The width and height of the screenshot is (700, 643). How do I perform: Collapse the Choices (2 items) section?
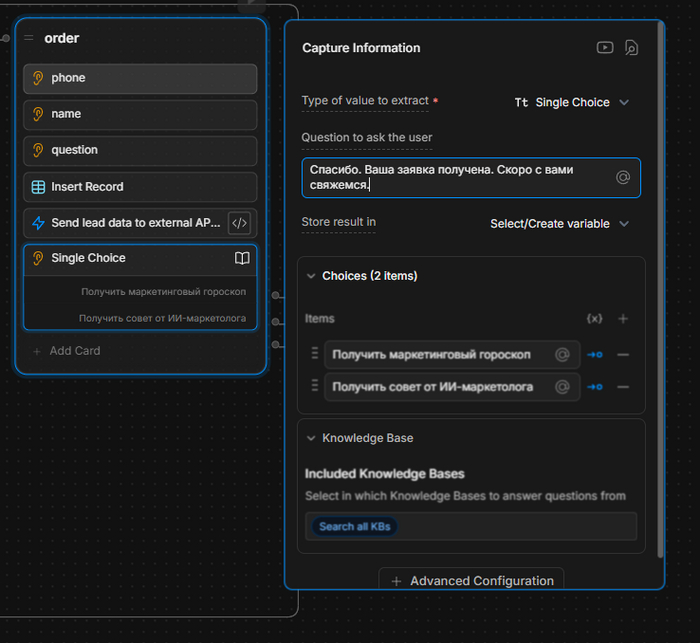(x=311, y=276)
